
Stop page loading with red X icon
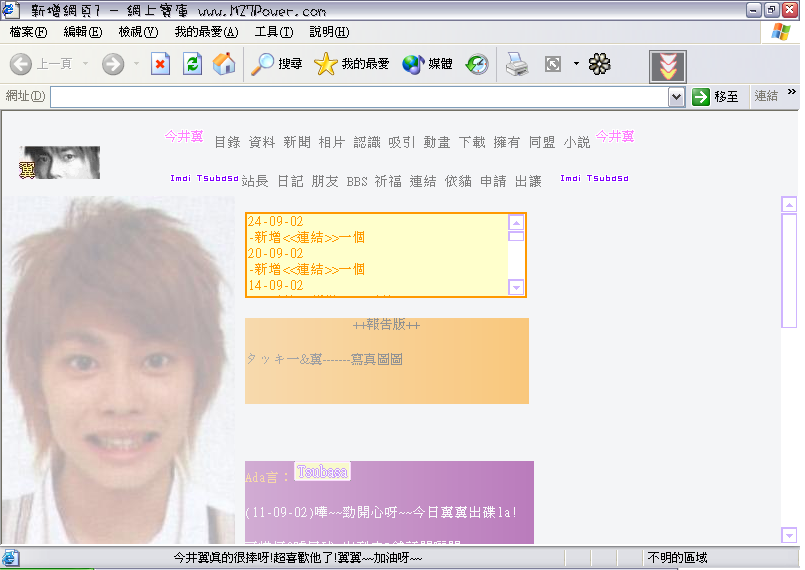pos(160,64)
